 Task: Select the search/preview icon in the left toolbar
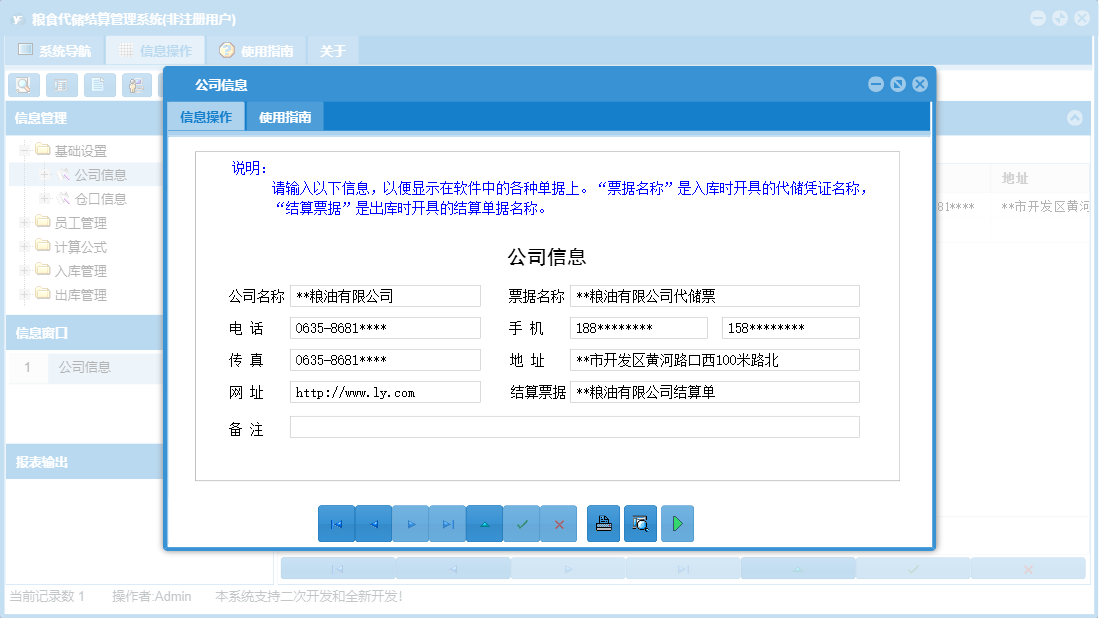(22, 85)
